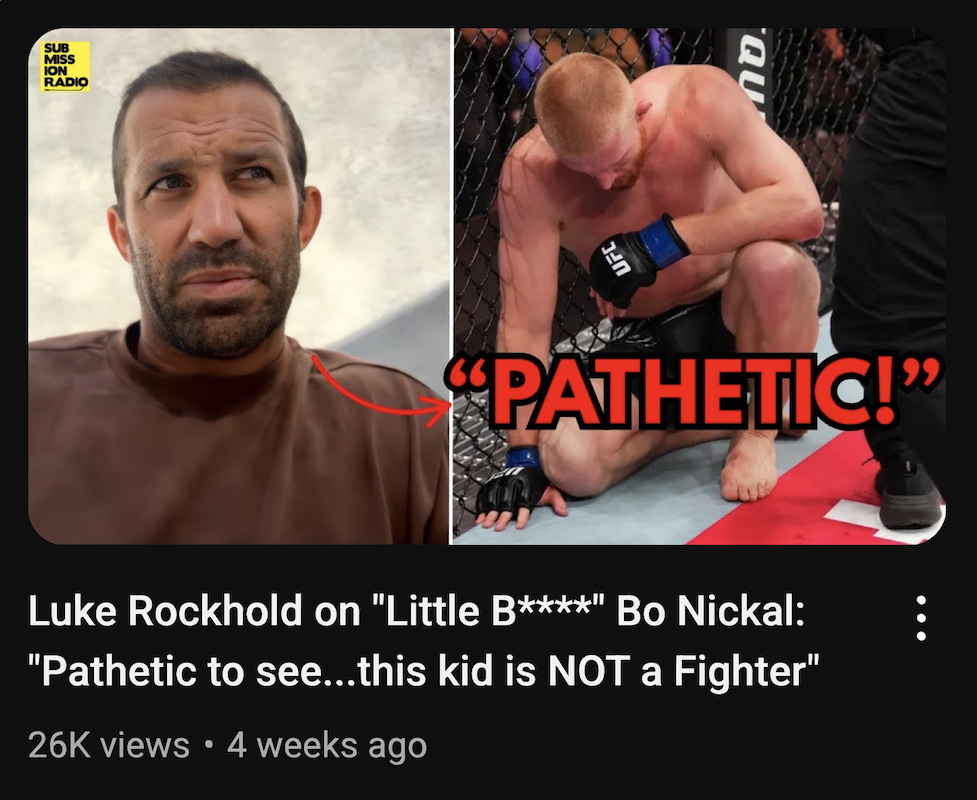
Task: Click the red curved arrow graphic
Action: point(380,391)
